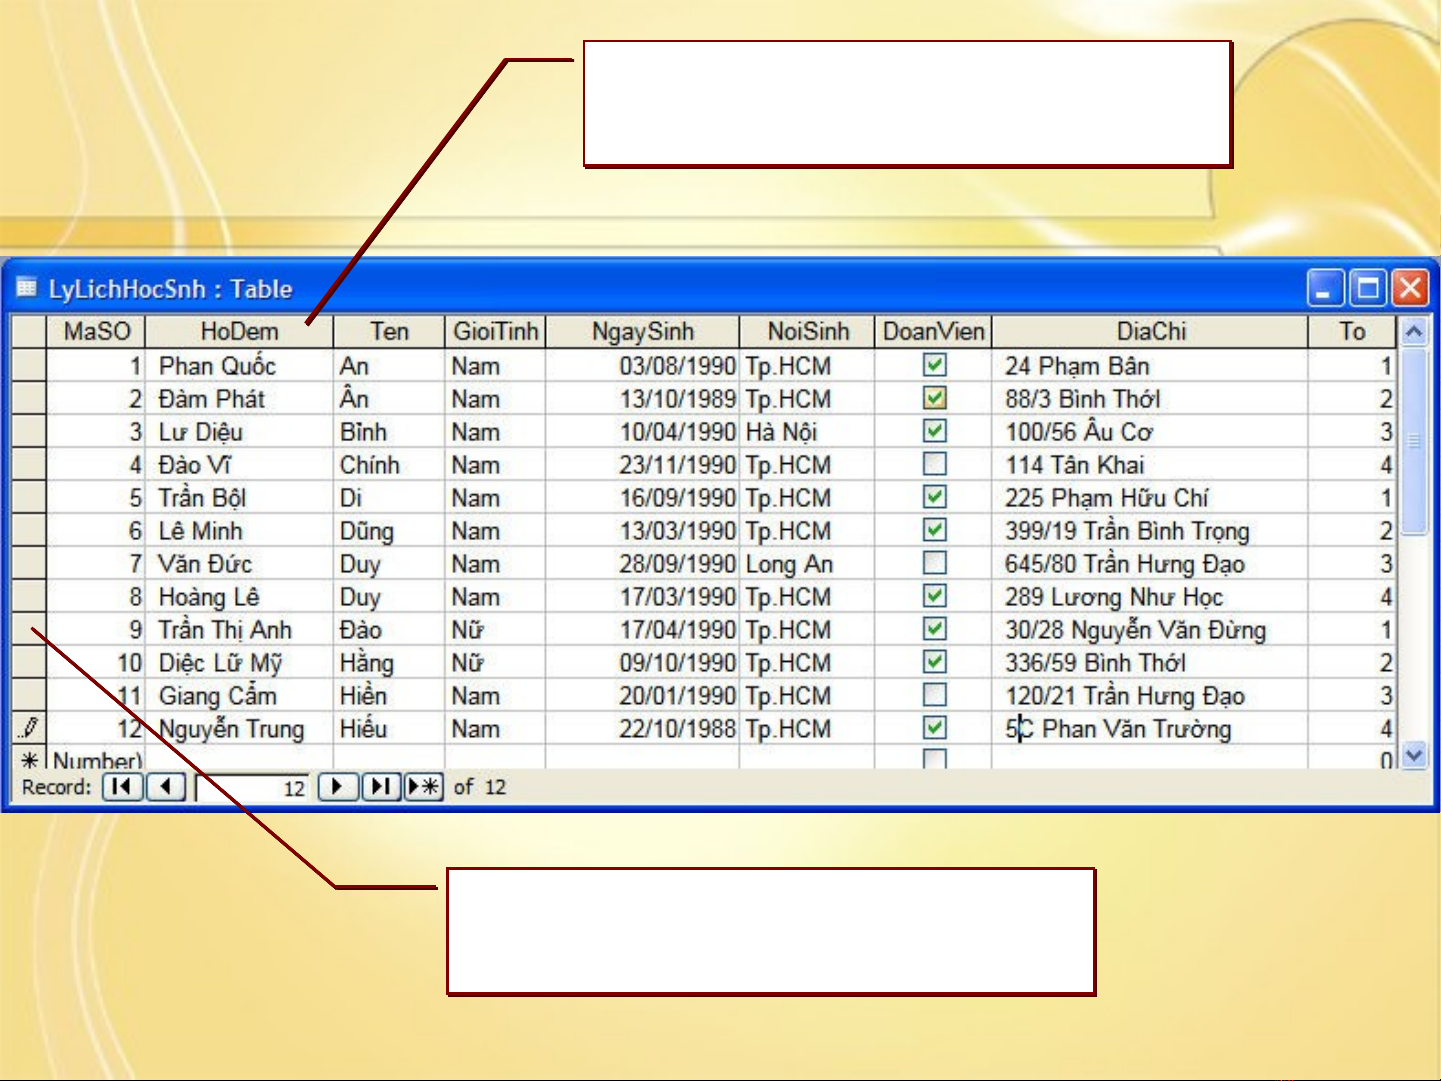The height and width of the screenshot is (1081, 1441).
Task: Uncheck DoanVien for Phan Quốc An
Action: [934, 365]
